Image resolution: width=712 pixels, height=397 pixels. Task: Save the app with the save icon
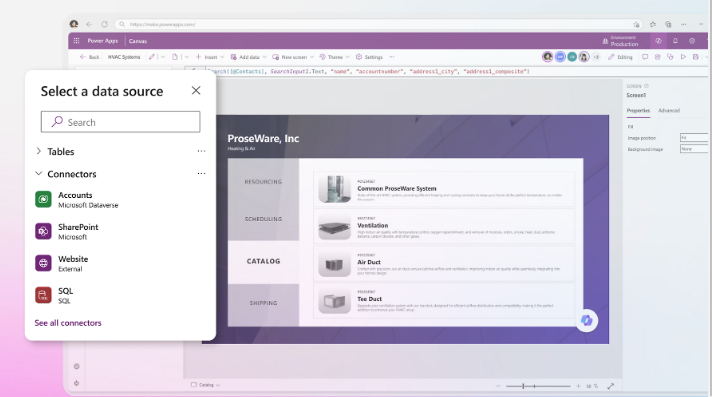tap(696, 57)
